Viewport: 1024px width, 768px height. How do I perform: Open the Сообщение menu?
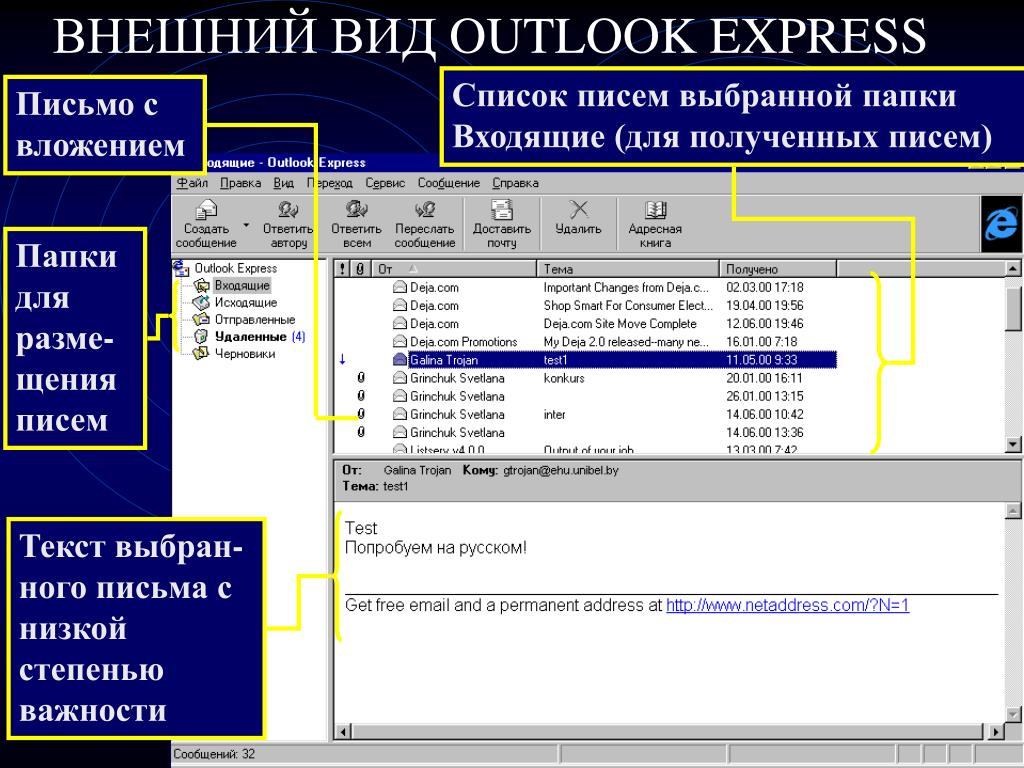click(449, 184)
